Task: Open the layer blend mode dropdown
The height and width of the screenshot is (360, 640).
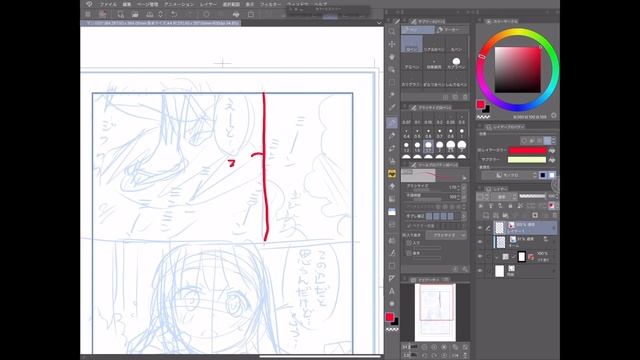Action: click(504, 197)
